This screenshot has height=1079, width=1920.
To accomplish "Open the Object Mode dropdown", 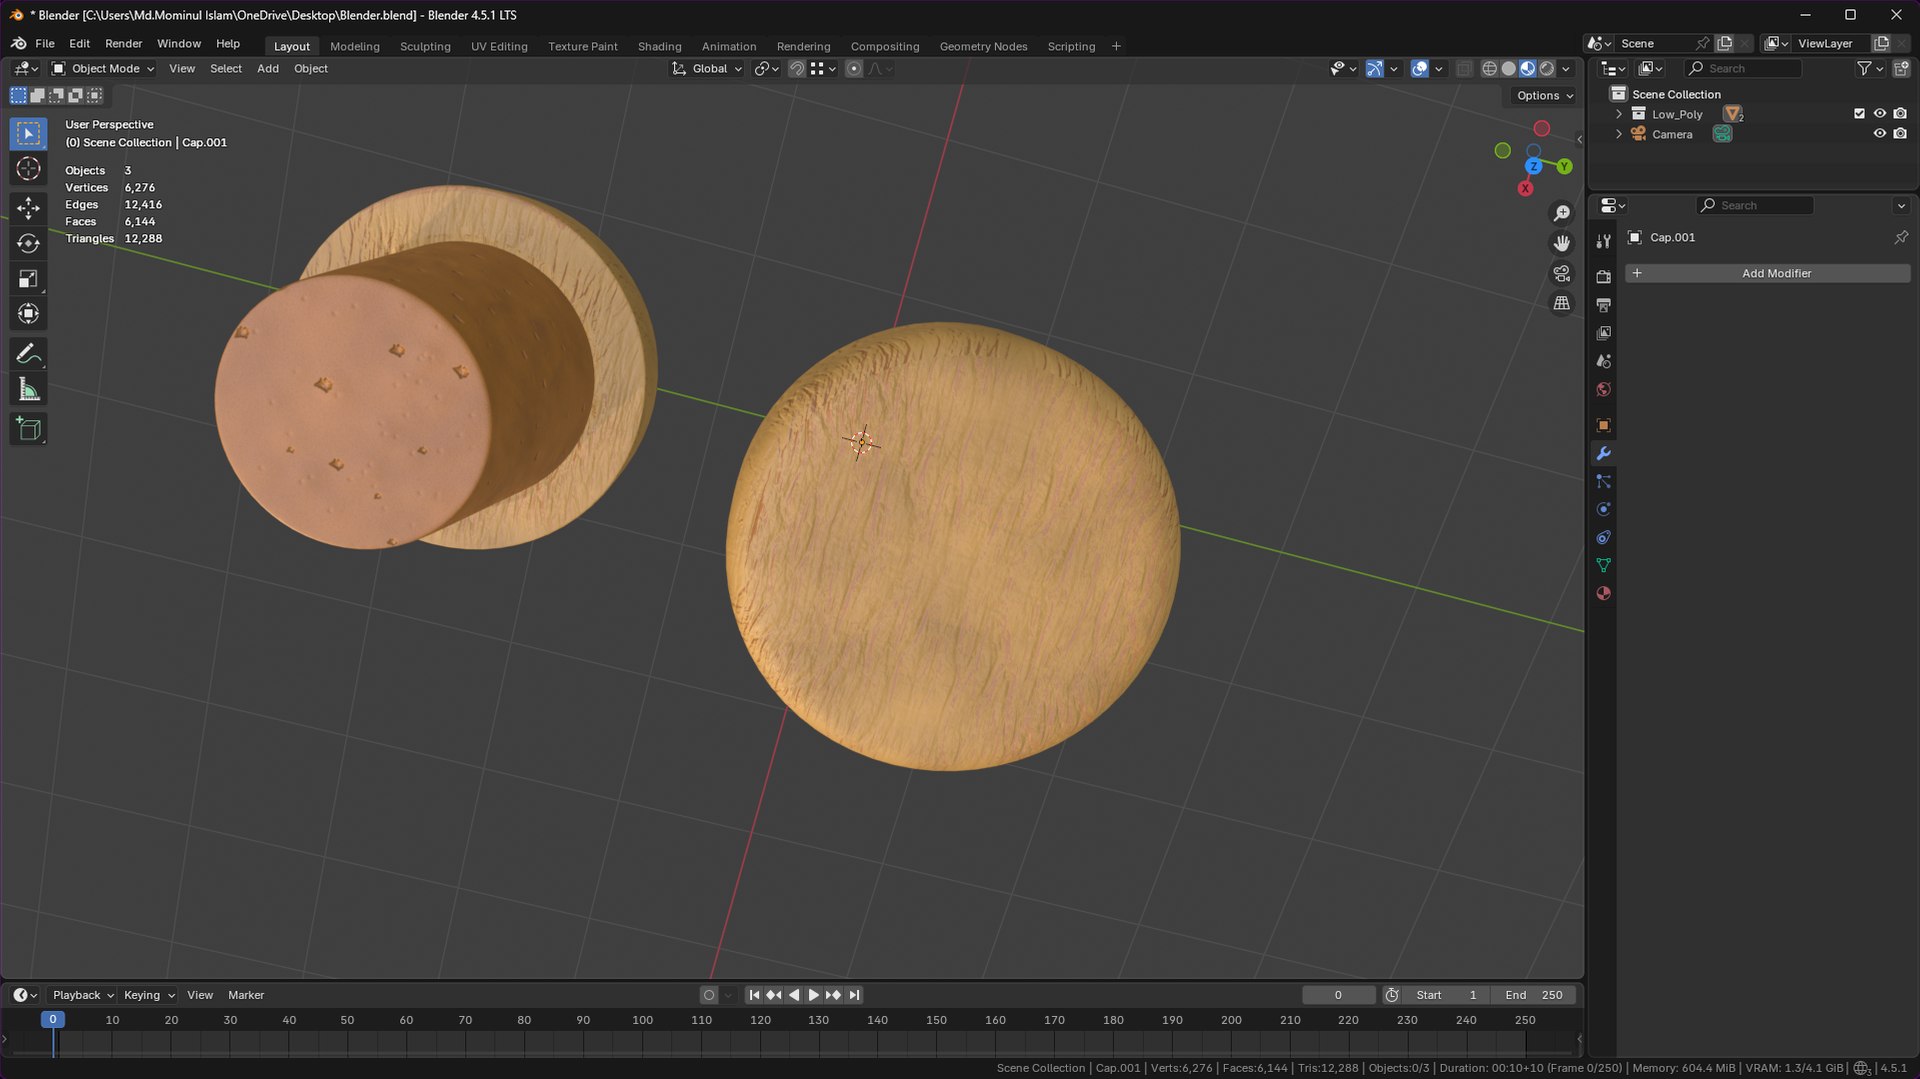I will [102, 68].
